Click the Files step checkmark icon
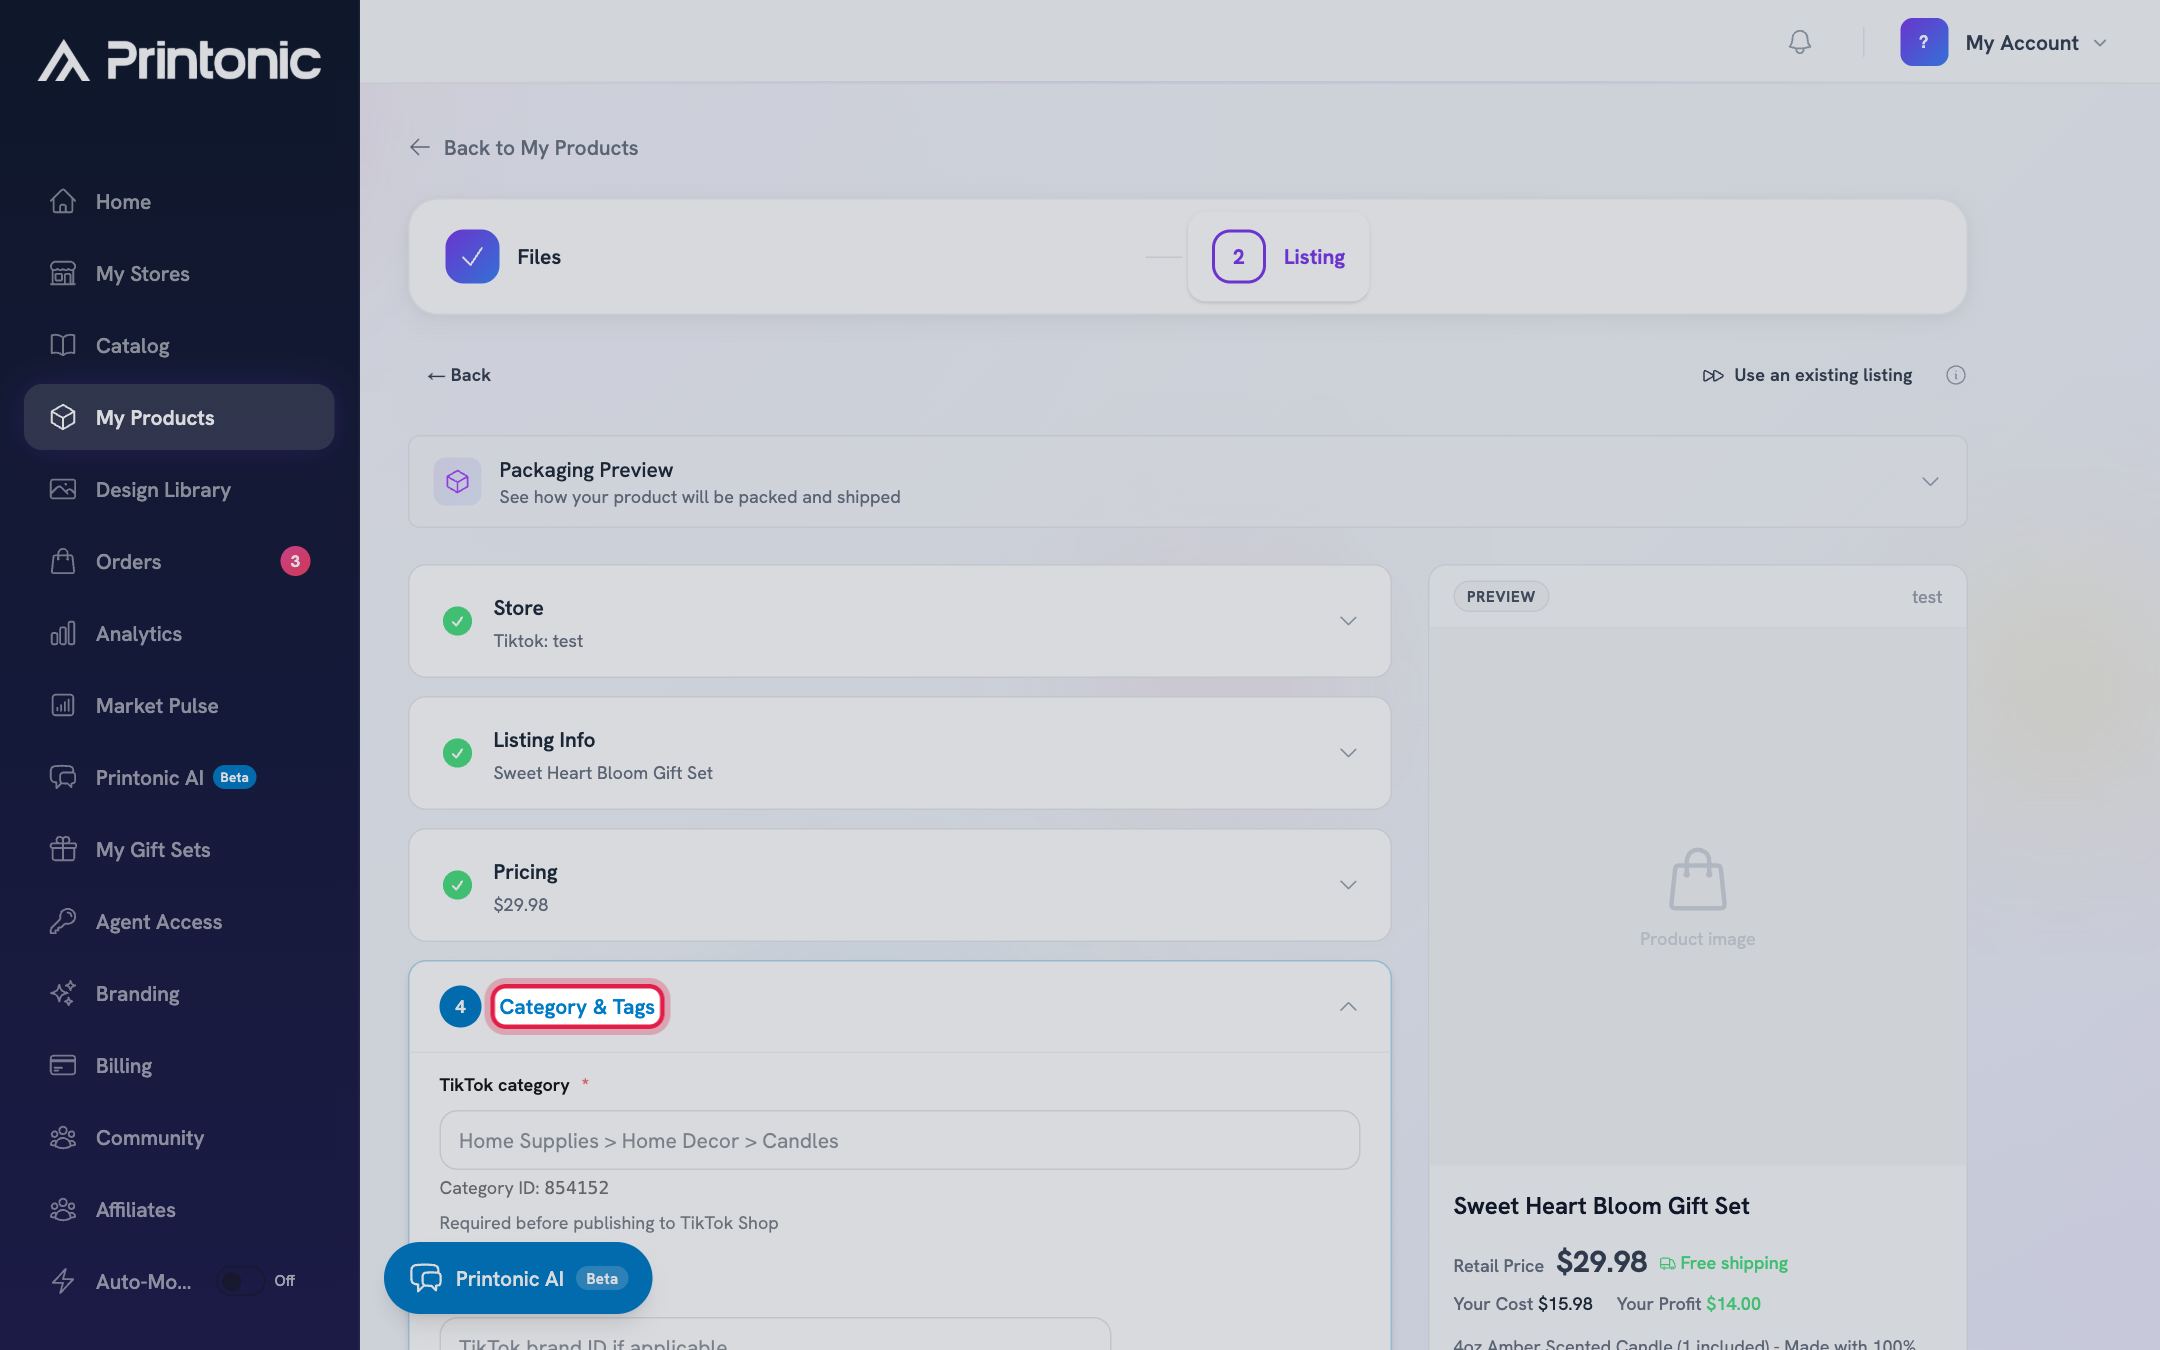Image resolution: width=2160 pixels, height=1350 pixels. pos(472,257)
